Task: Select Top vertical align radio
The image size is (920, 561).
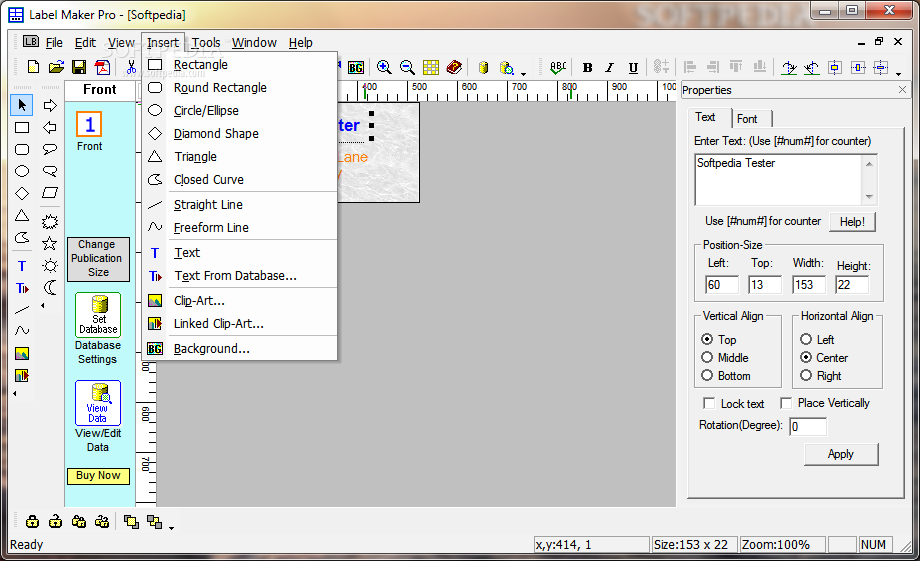Action: click(707, 339)
